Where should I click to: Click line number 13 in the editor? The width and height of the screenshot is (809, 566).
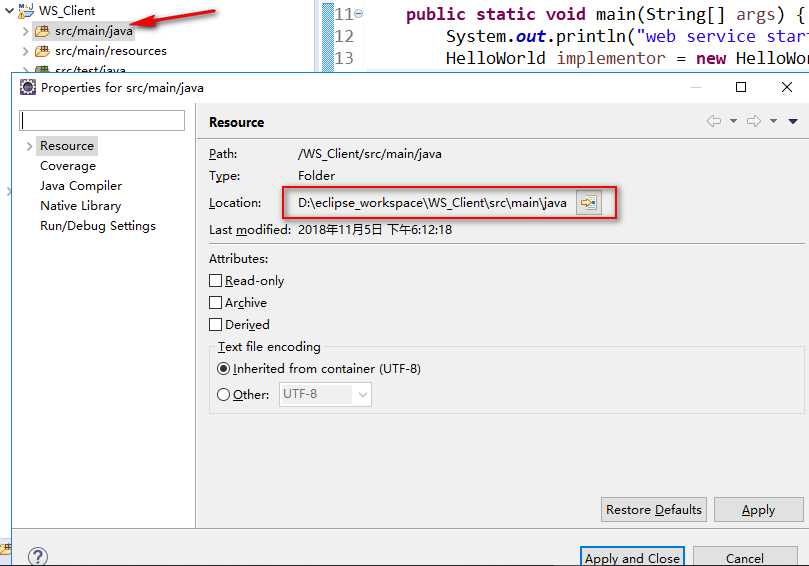344,58
